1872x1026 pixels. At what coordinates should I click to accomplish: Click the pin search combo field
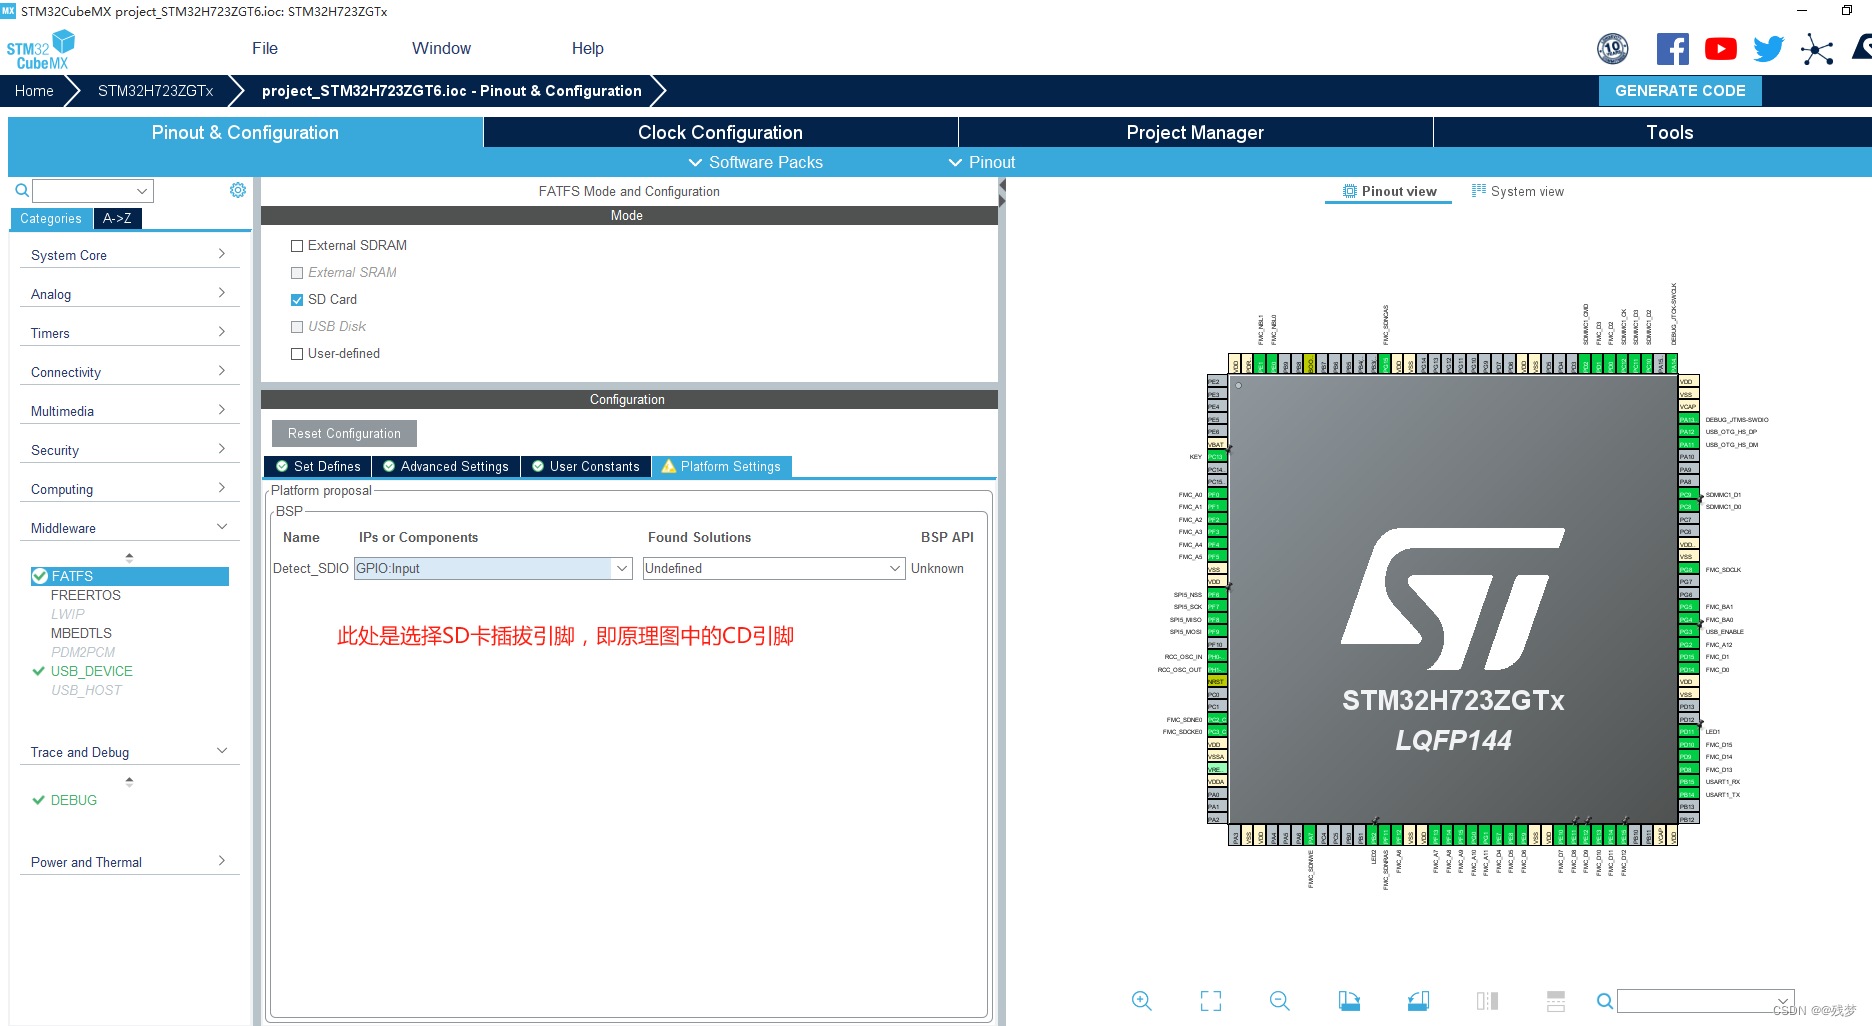tap(1706, 1001)
